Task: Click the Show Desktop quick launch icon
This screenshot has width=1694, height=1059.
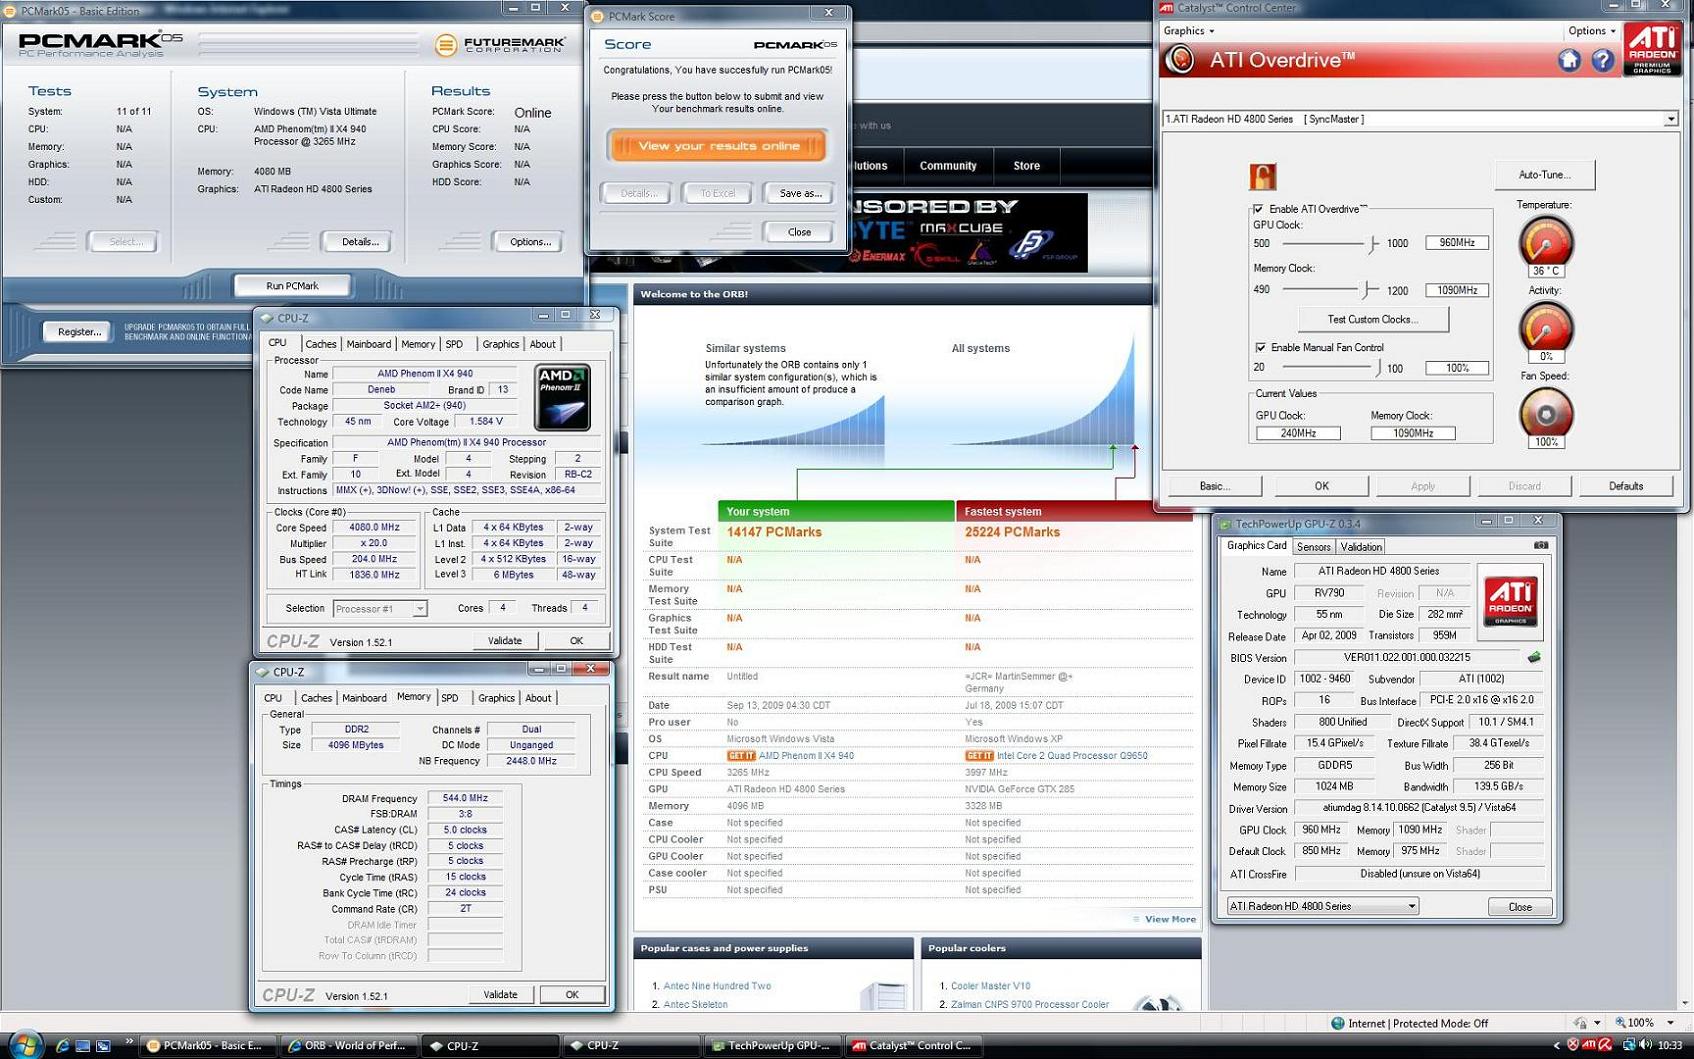Action: click(83, 1046)
